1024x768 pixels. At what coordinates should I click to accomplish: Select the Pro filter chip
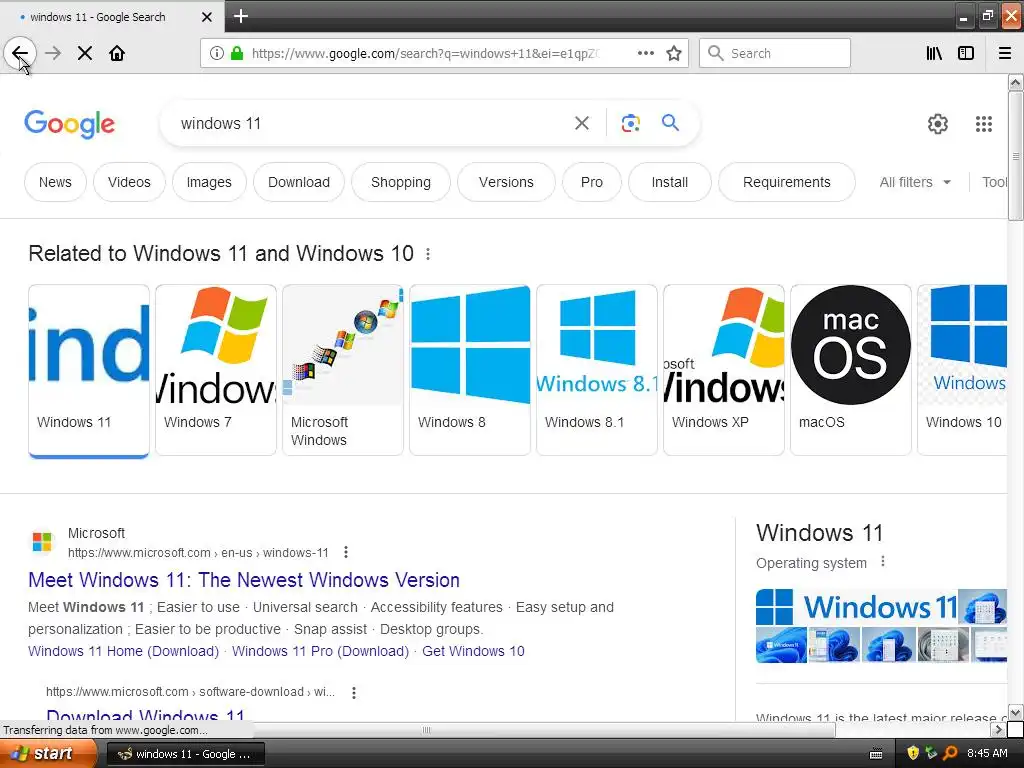point(592,182)
